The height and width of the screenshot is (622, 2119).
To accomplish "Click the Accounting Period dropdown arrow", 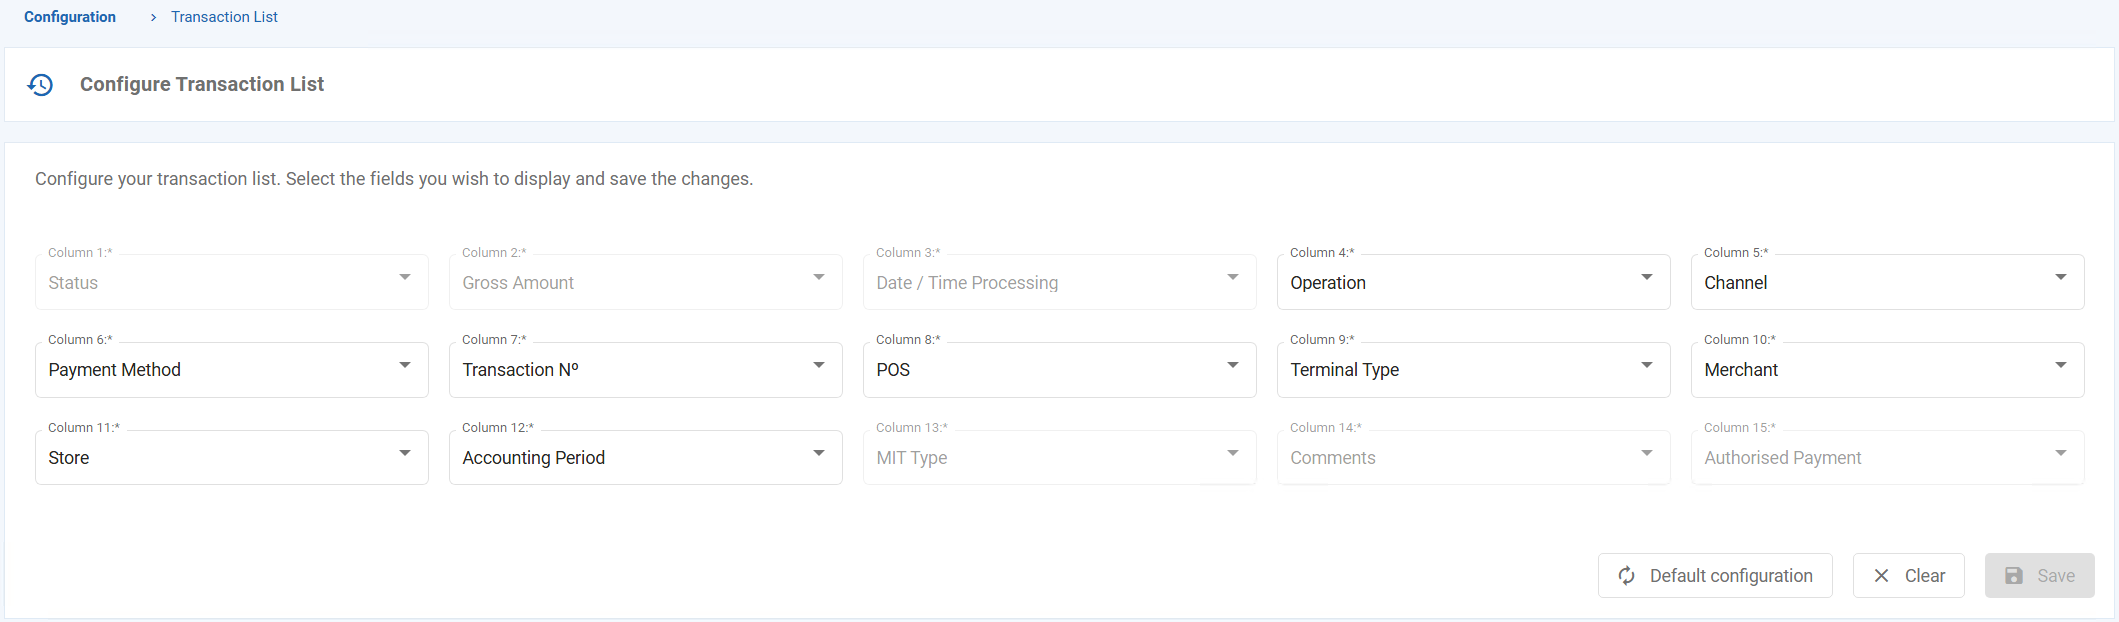I will (818, 454).
